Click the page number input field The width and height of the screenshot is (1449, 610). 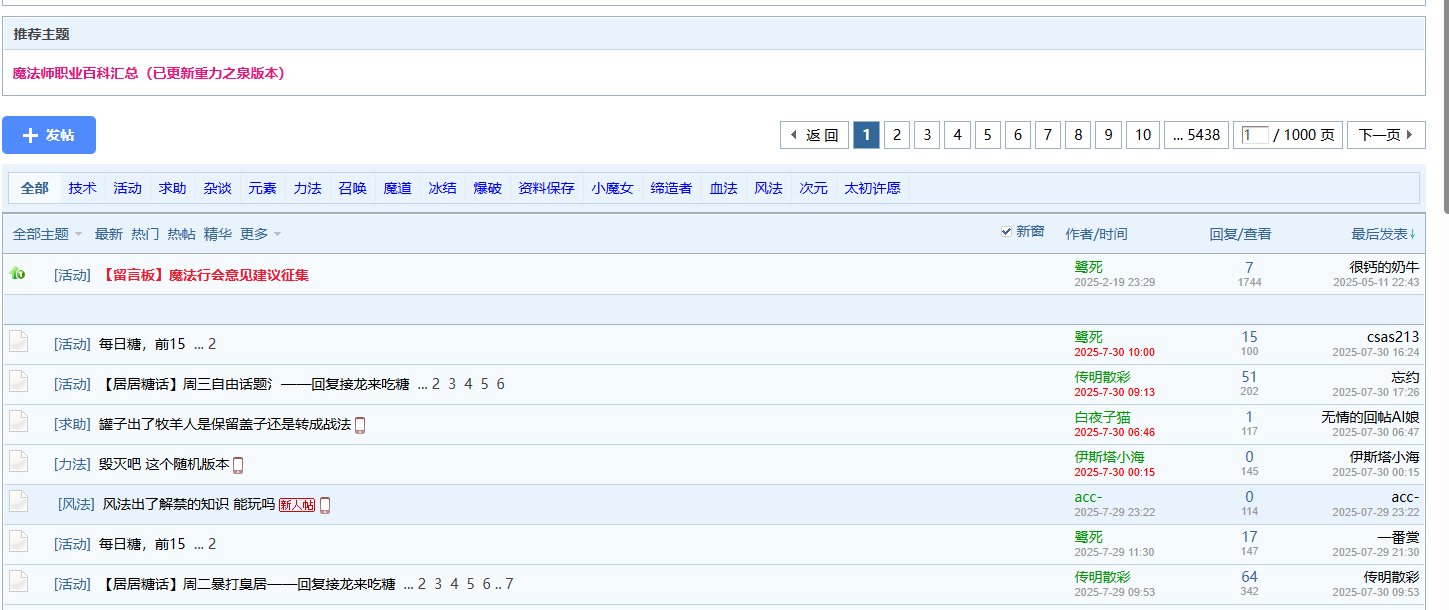tap(1255, 135)
